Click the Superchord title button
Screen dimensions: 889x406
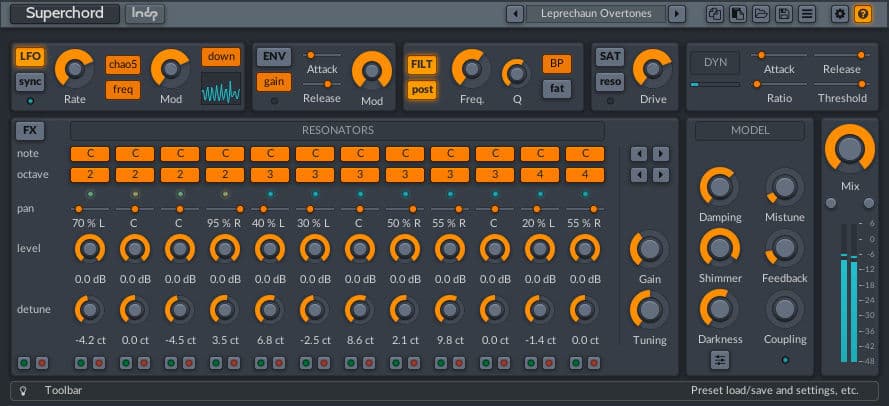pos(65,14)
